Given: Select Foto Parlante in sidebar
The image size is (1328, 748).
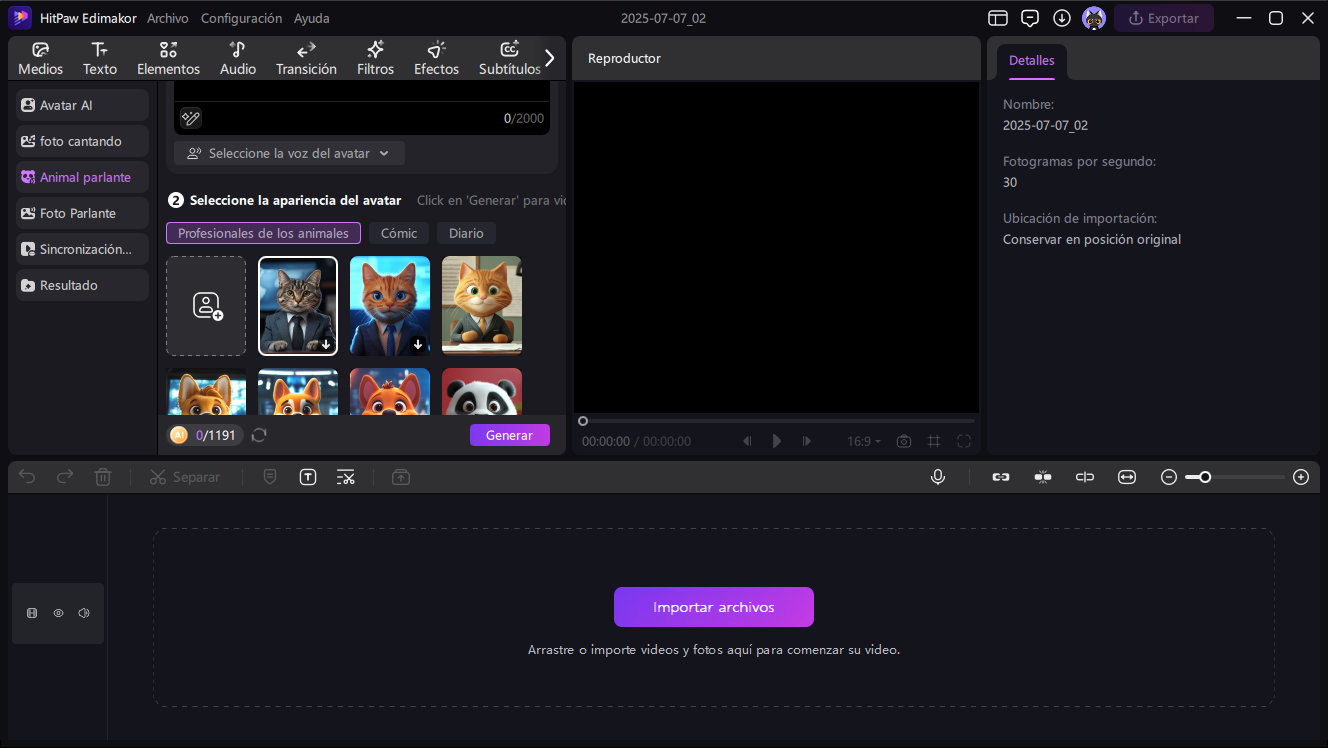Looking at the screenshot, I should [82, 213].
